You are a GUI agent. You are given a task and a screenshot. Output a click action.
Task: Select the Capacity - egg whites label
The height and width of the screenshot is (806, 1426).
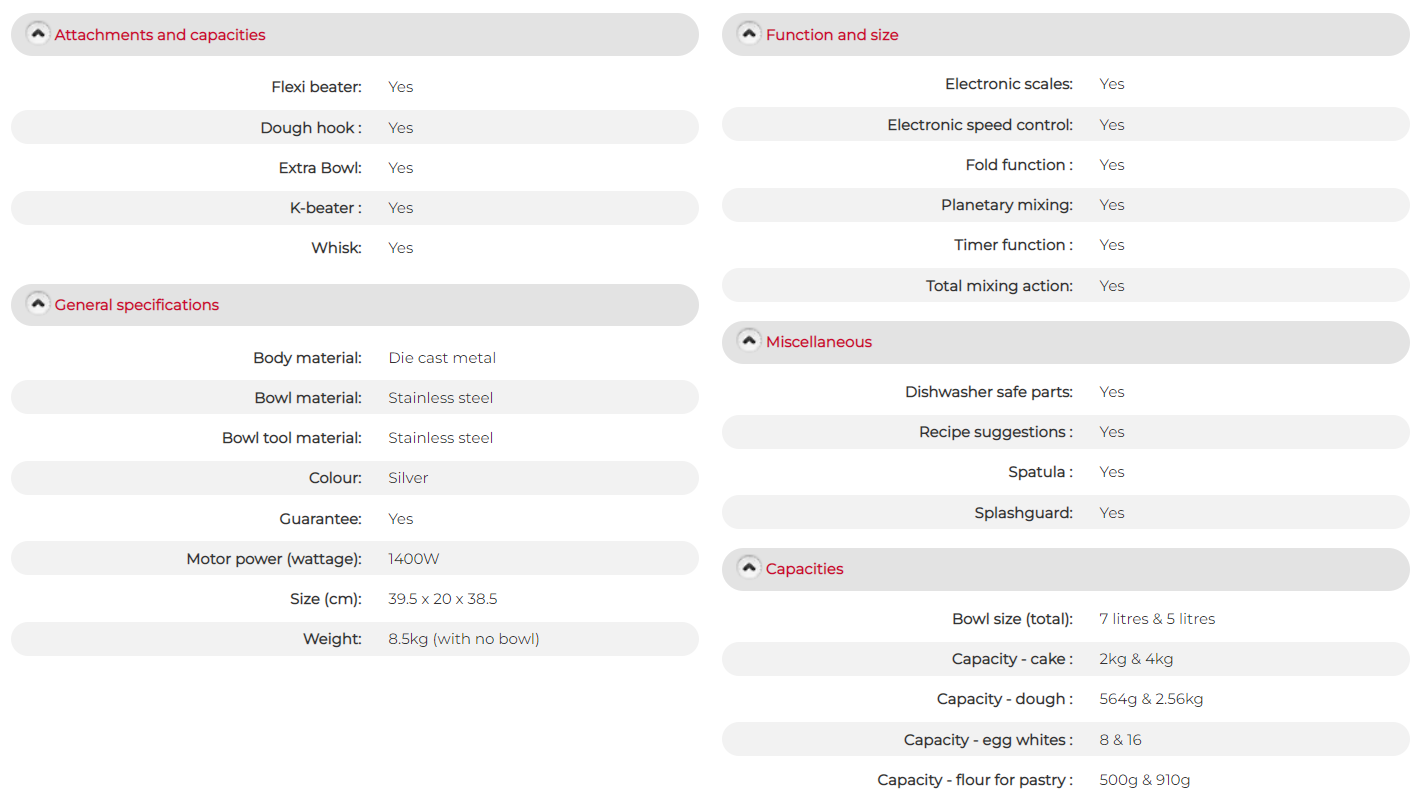point(988,740)
